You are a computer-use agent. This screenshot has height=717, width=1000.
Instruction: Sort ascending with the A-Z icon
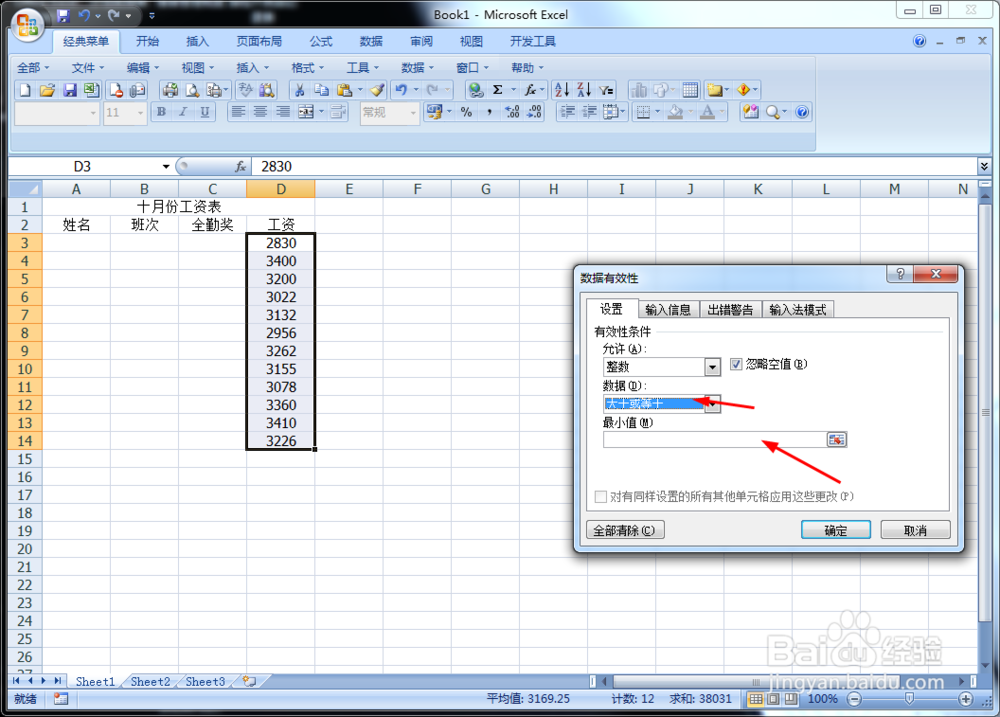pos(562,90)
